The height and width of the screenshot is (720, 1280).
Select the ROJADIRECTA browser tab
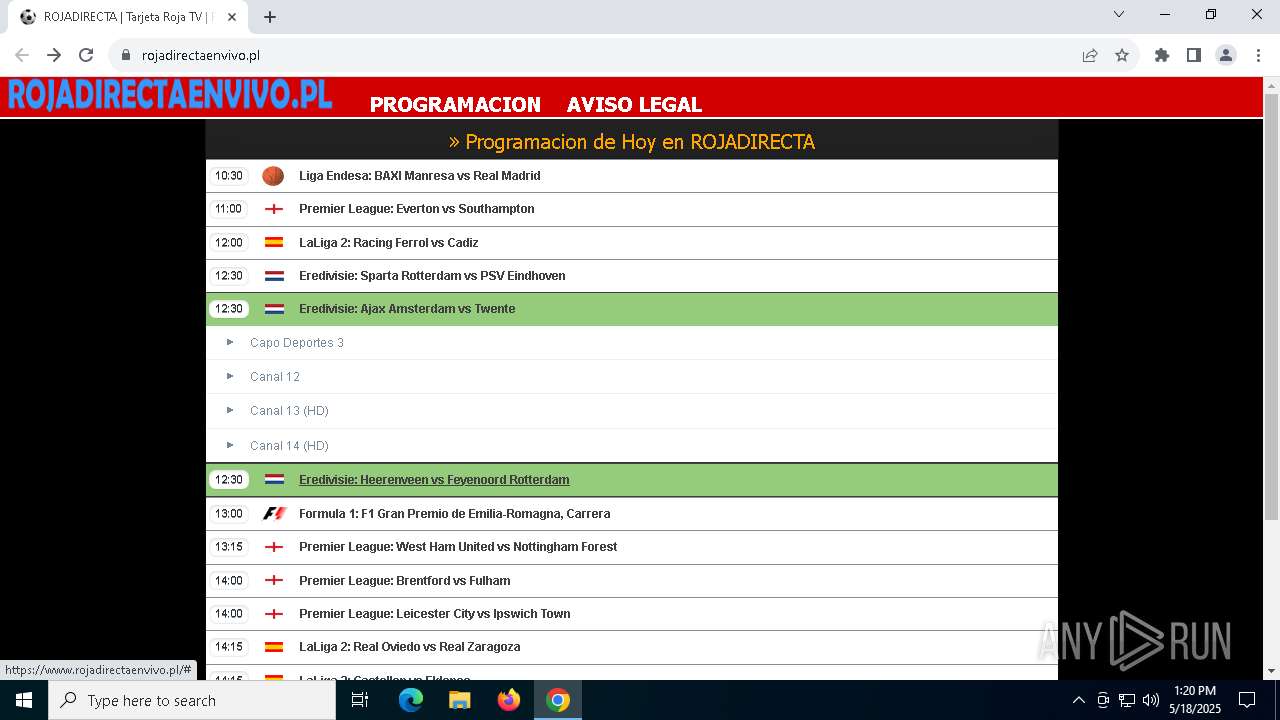pos(127,17)
